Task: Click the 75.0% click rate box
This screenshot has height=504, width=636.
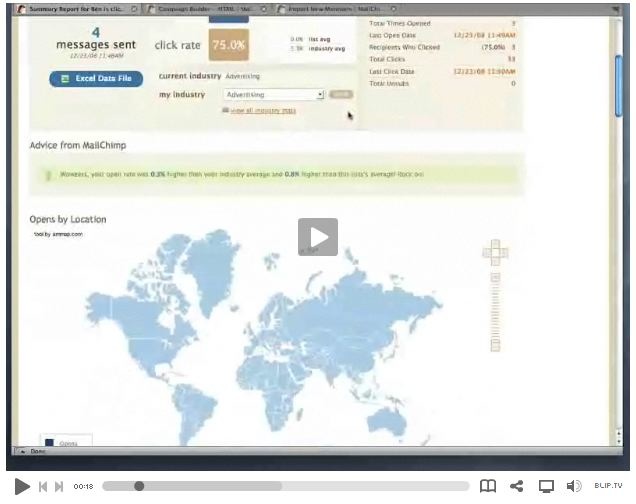Action: coord(229,45)
